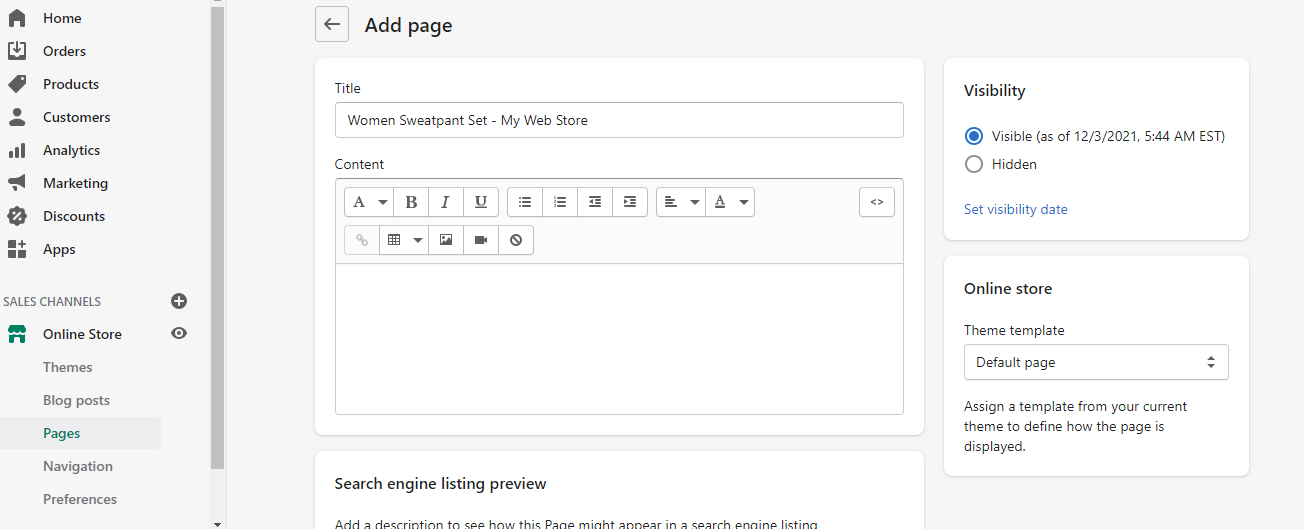This screenshot has height=529, width=1304.
Task: Click the Set visibility date link
Action: coord(1016,209)
